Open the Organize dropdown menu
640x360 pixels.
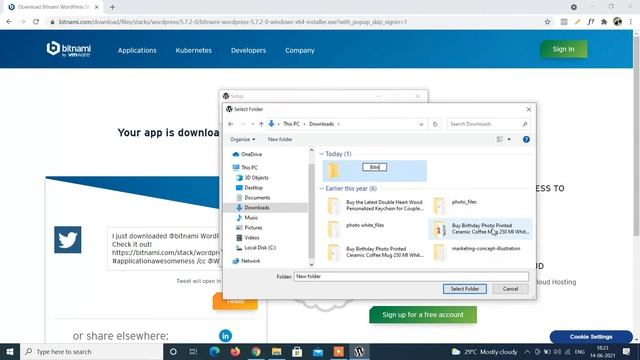pyautogui.click(x=242, y=140)
